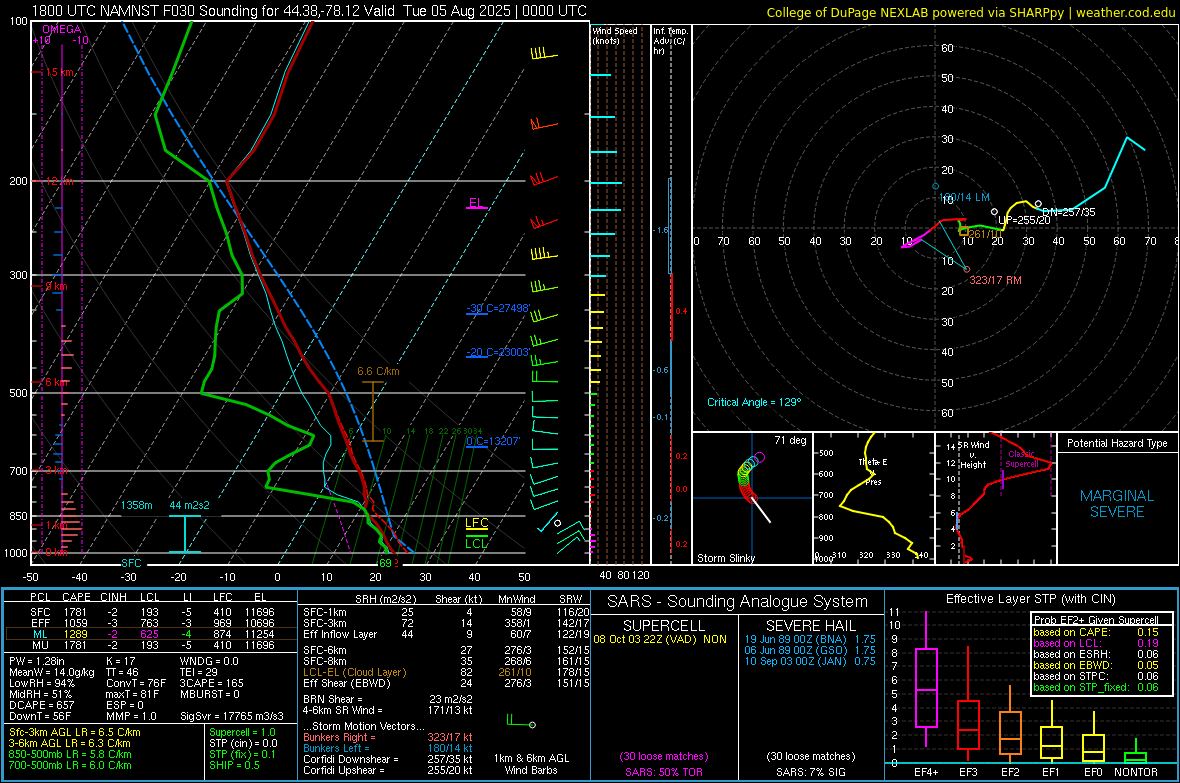Click the Critical Angle = 129° text
This screenshot has width=1180, height=783.
(x=754, y=402)
